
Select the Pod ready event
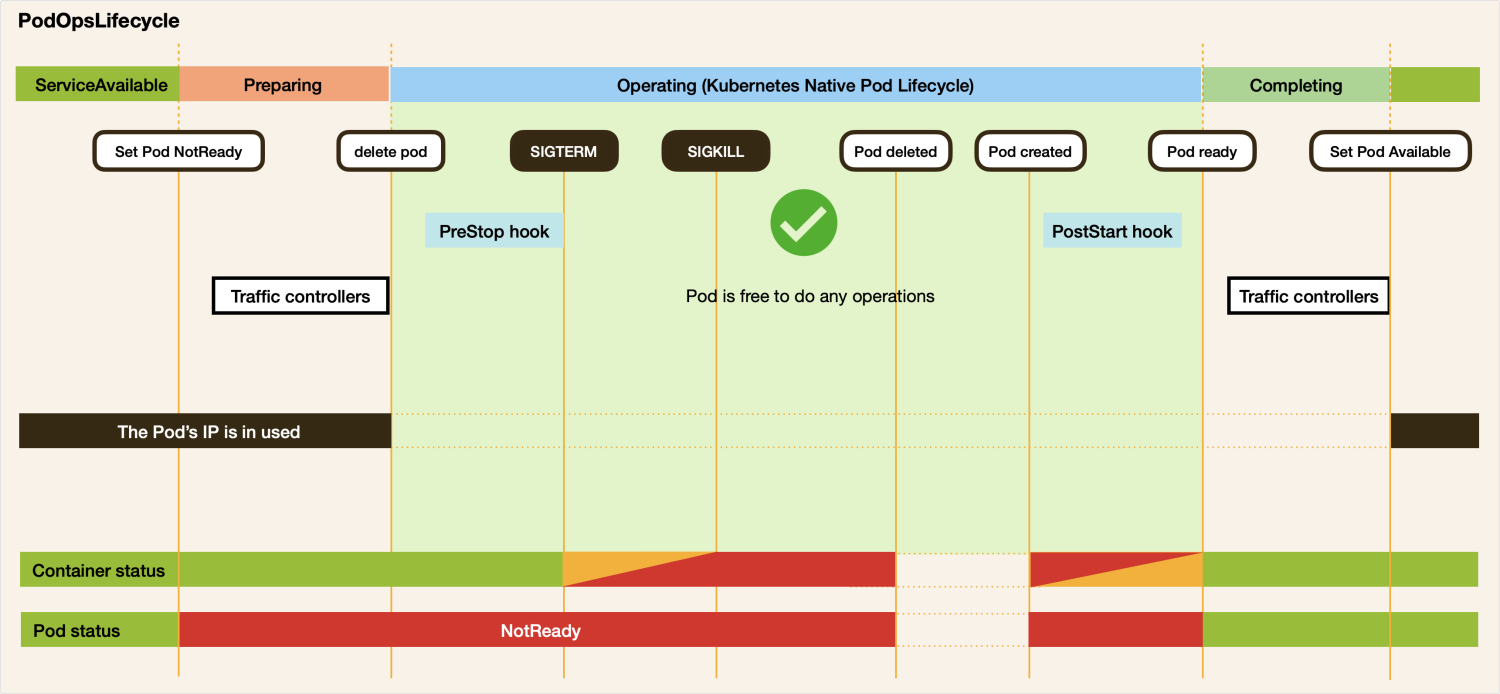(1202, 150)
